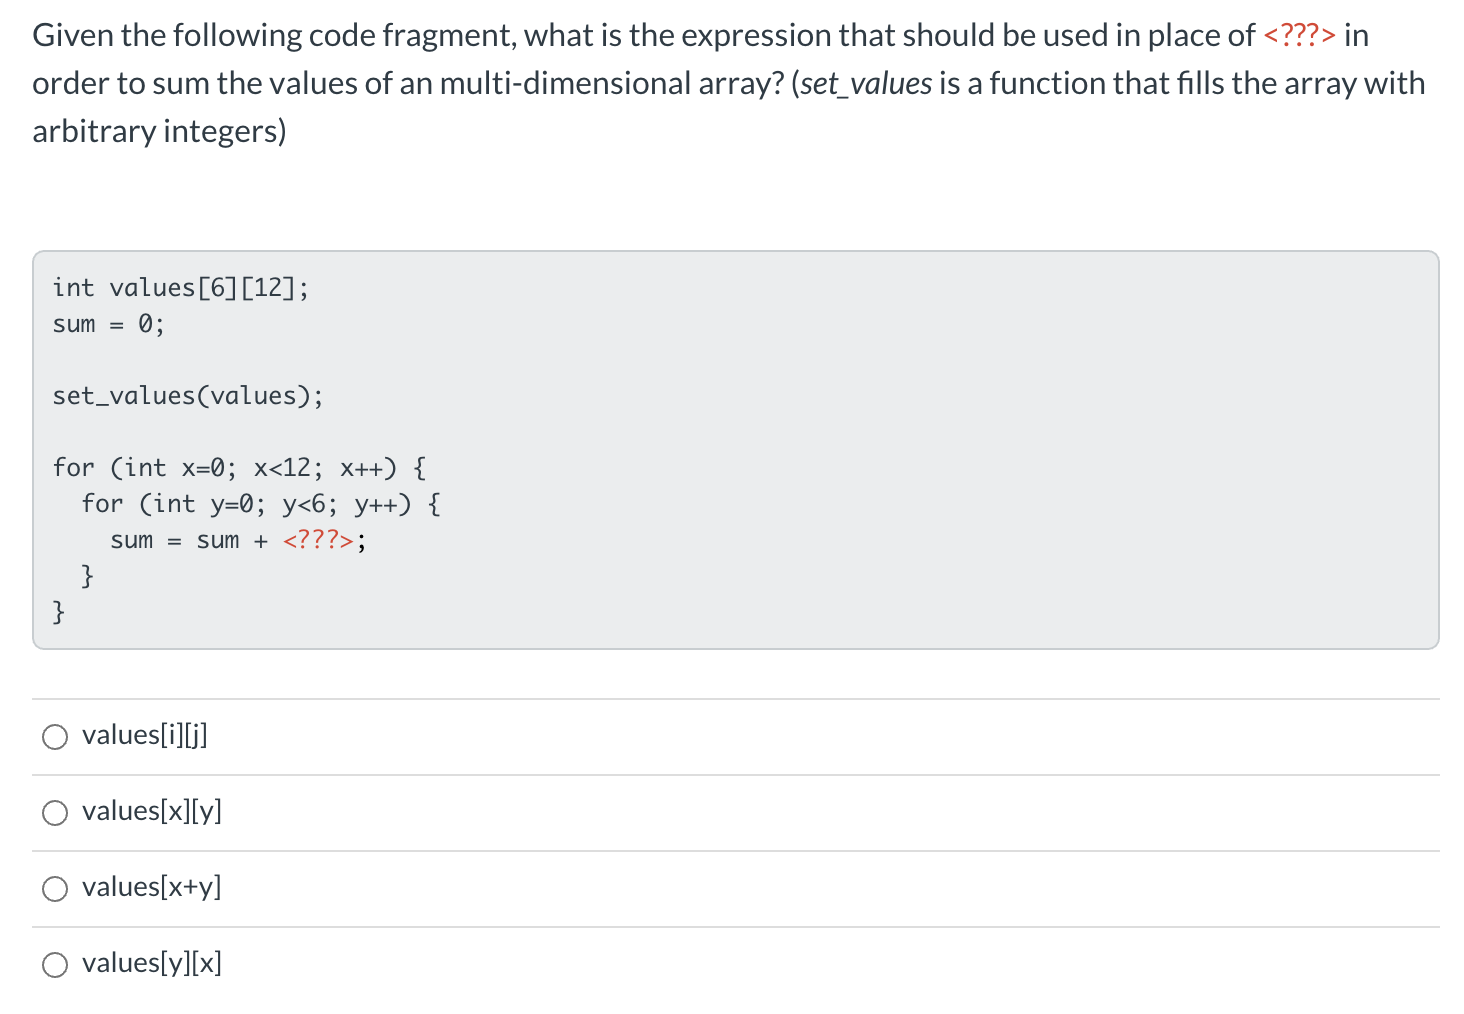Viewport: 1464px width, 1014px height.
Task: Click the outer for loop line
Action: tap(238, 467)
